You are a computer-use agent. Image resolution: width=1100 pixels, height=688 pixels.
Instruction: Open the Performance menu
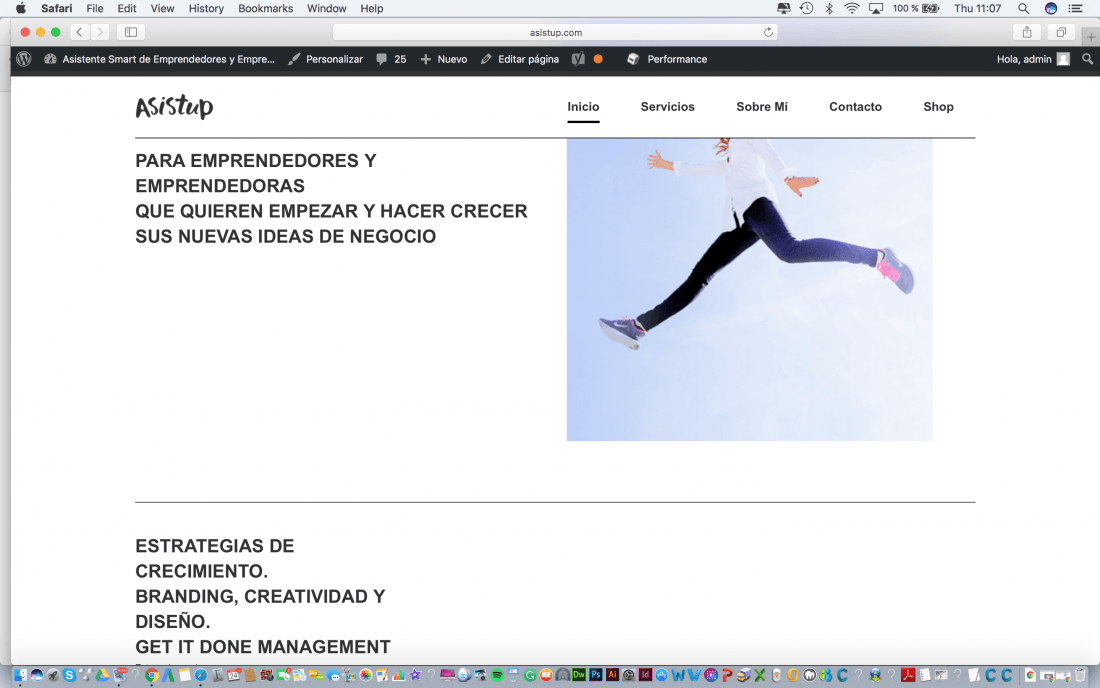pyautogui.click(x=667, y=59)
